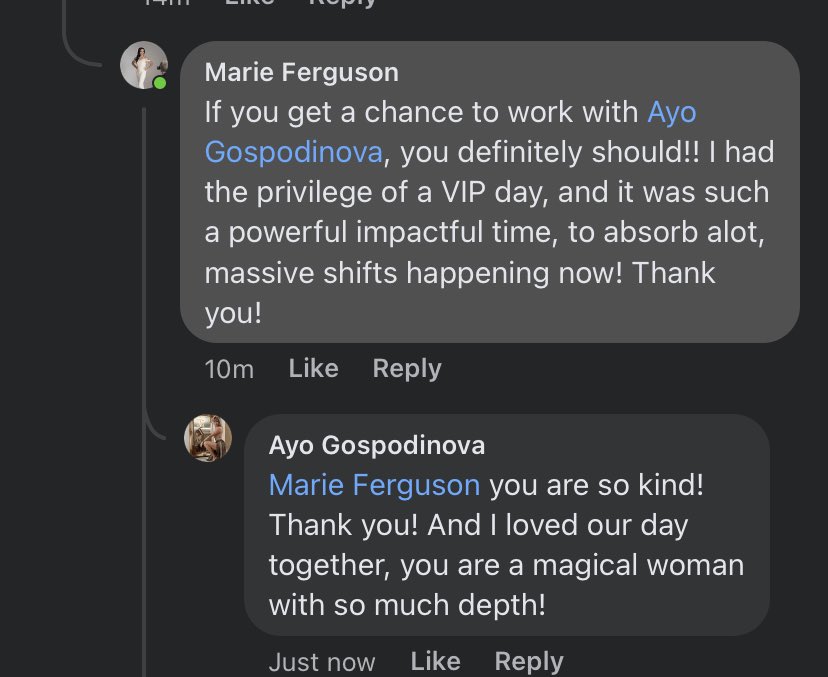The width and height of the screenshot is (828, 677).
Task: Open Ayo Gospodinova's profile picture thumbnail
Action: pos(208,438)
